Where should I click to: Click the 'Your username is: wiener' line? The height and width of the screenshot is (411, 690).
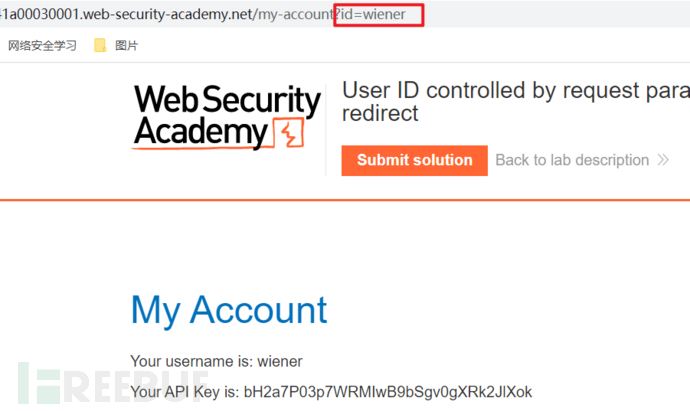[216, 361]
